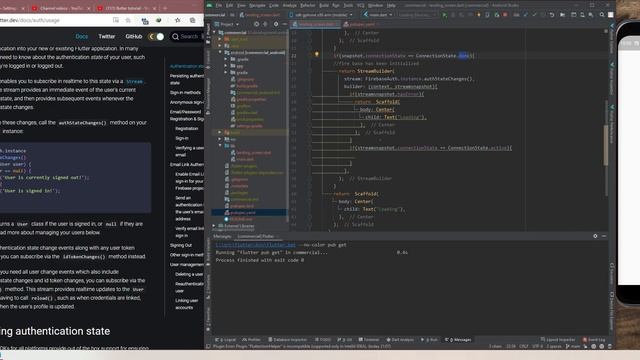The height and width of the screenshot is (360, 640).
Task: Switch to the pubspec.yaml editor tab
Action: click(x=362, y=24)
